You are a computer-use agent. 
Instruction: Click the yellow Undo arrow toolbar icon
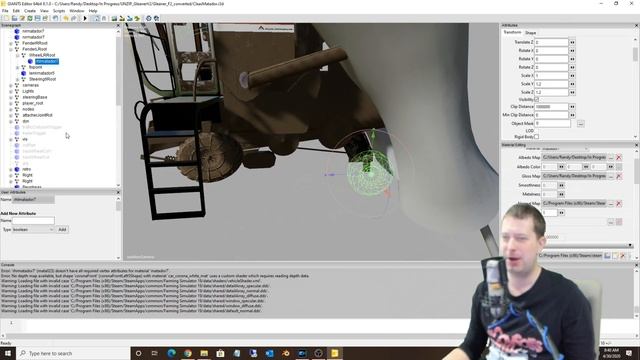pos(66,18)
